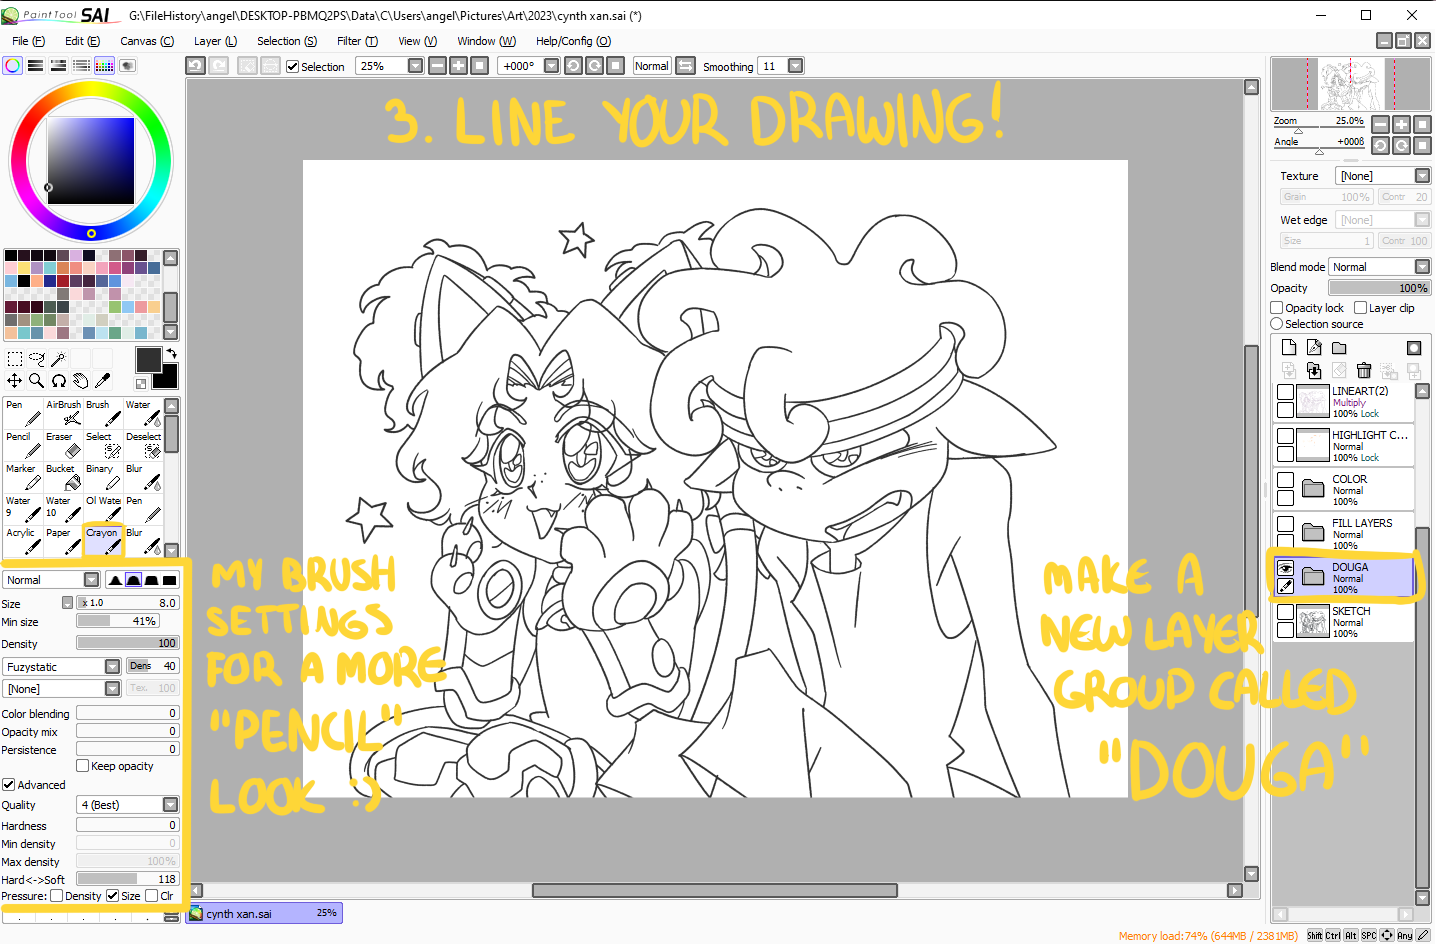1436x944 pixels.
Task: Open the Quality 4 (Best) dropdown
Action: click(170, 805)
